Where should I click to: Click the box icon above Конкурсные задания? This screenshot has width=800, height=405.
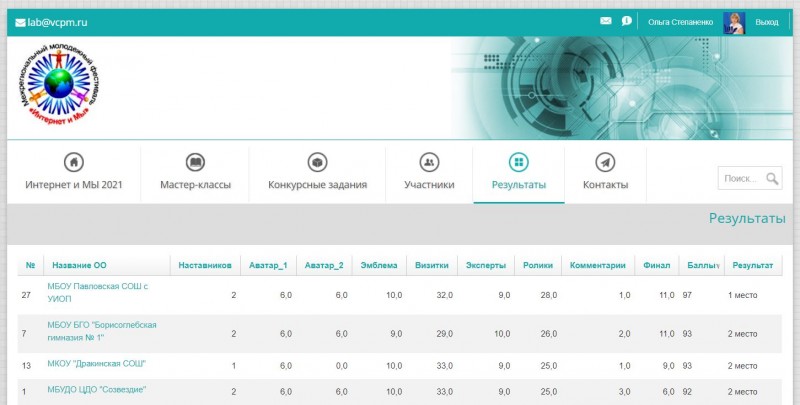pos(317,162)
